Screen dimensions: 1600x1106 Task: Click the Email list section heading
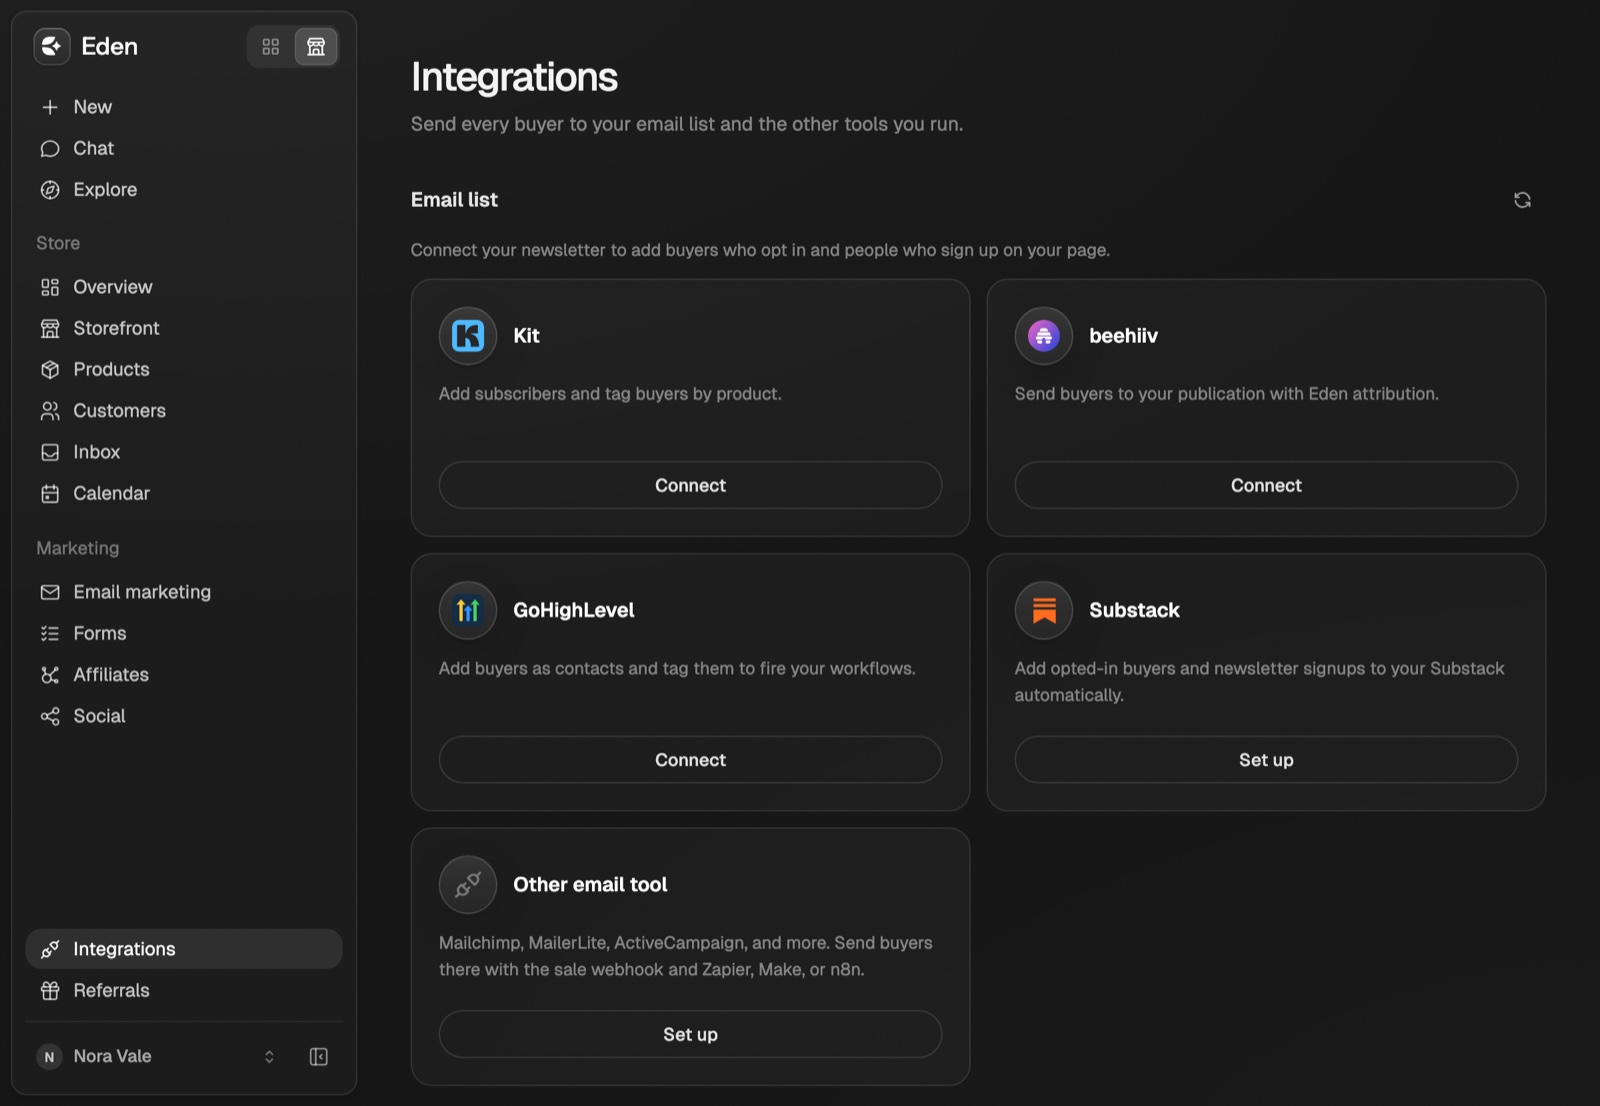[x=454, y=200]
